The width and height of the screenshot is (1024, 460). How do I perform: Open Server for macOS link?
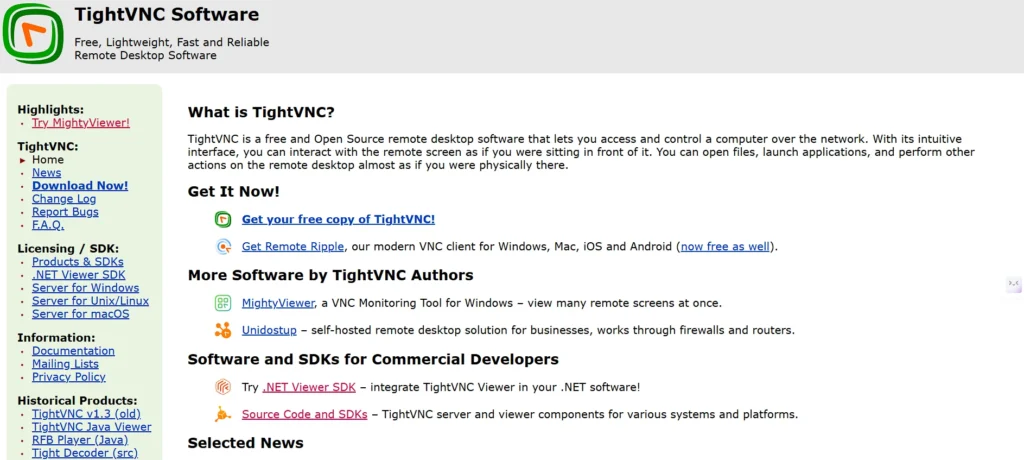coord(81,314)
